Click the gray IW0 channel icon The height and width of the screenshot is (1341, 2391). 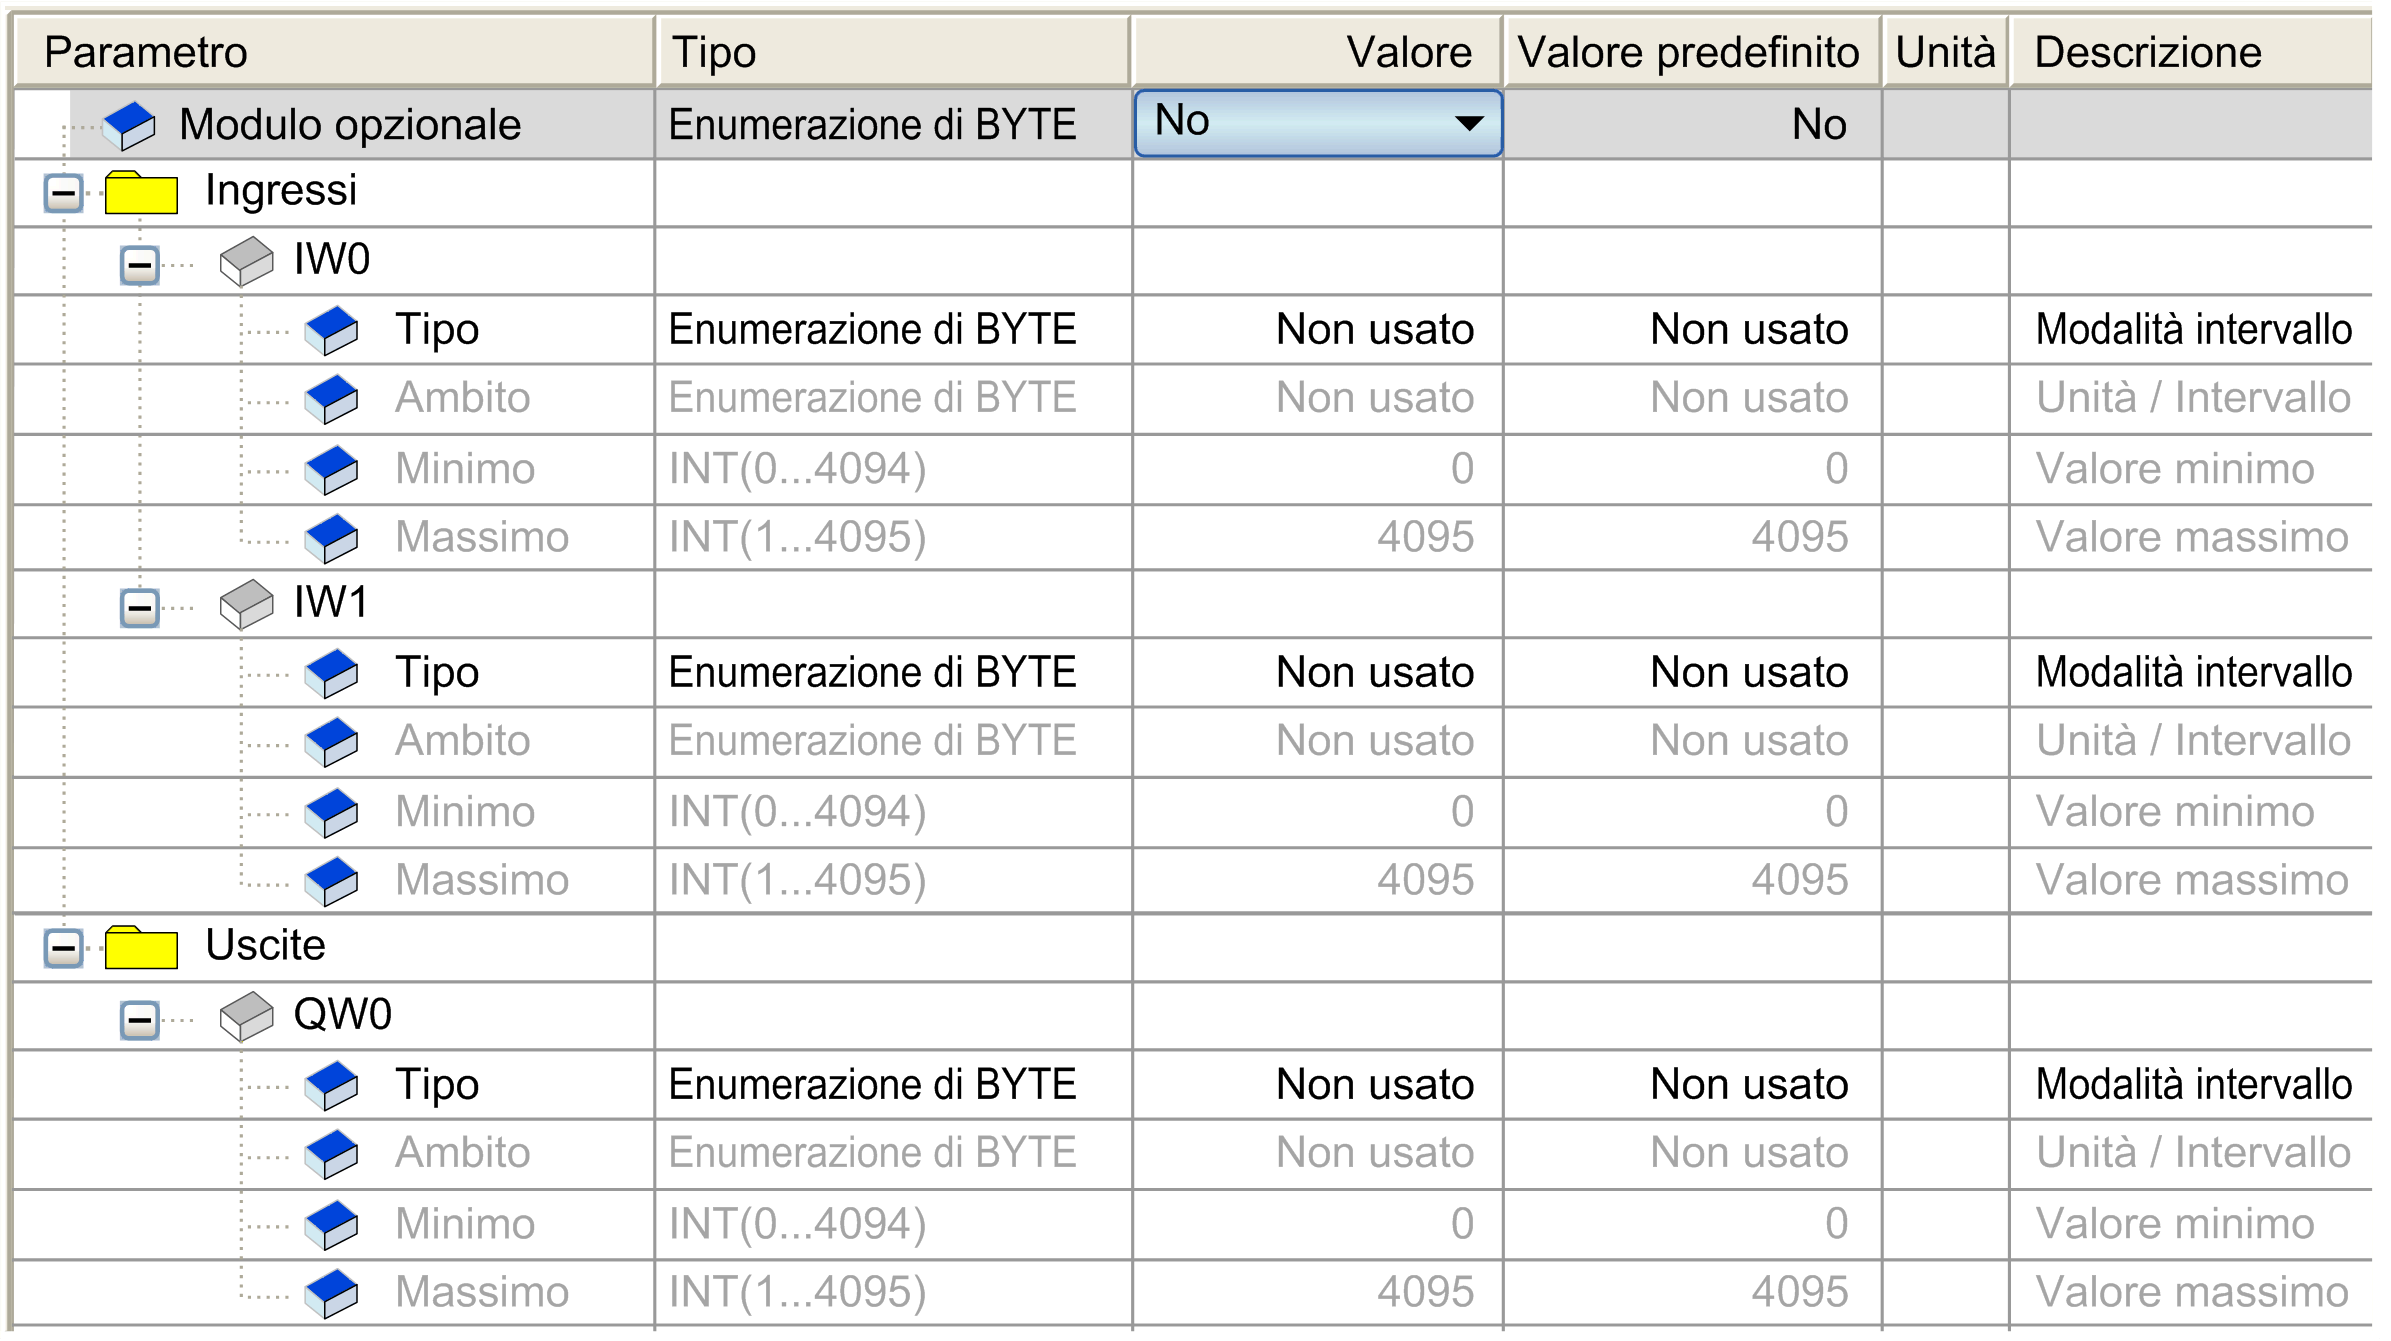246,261
